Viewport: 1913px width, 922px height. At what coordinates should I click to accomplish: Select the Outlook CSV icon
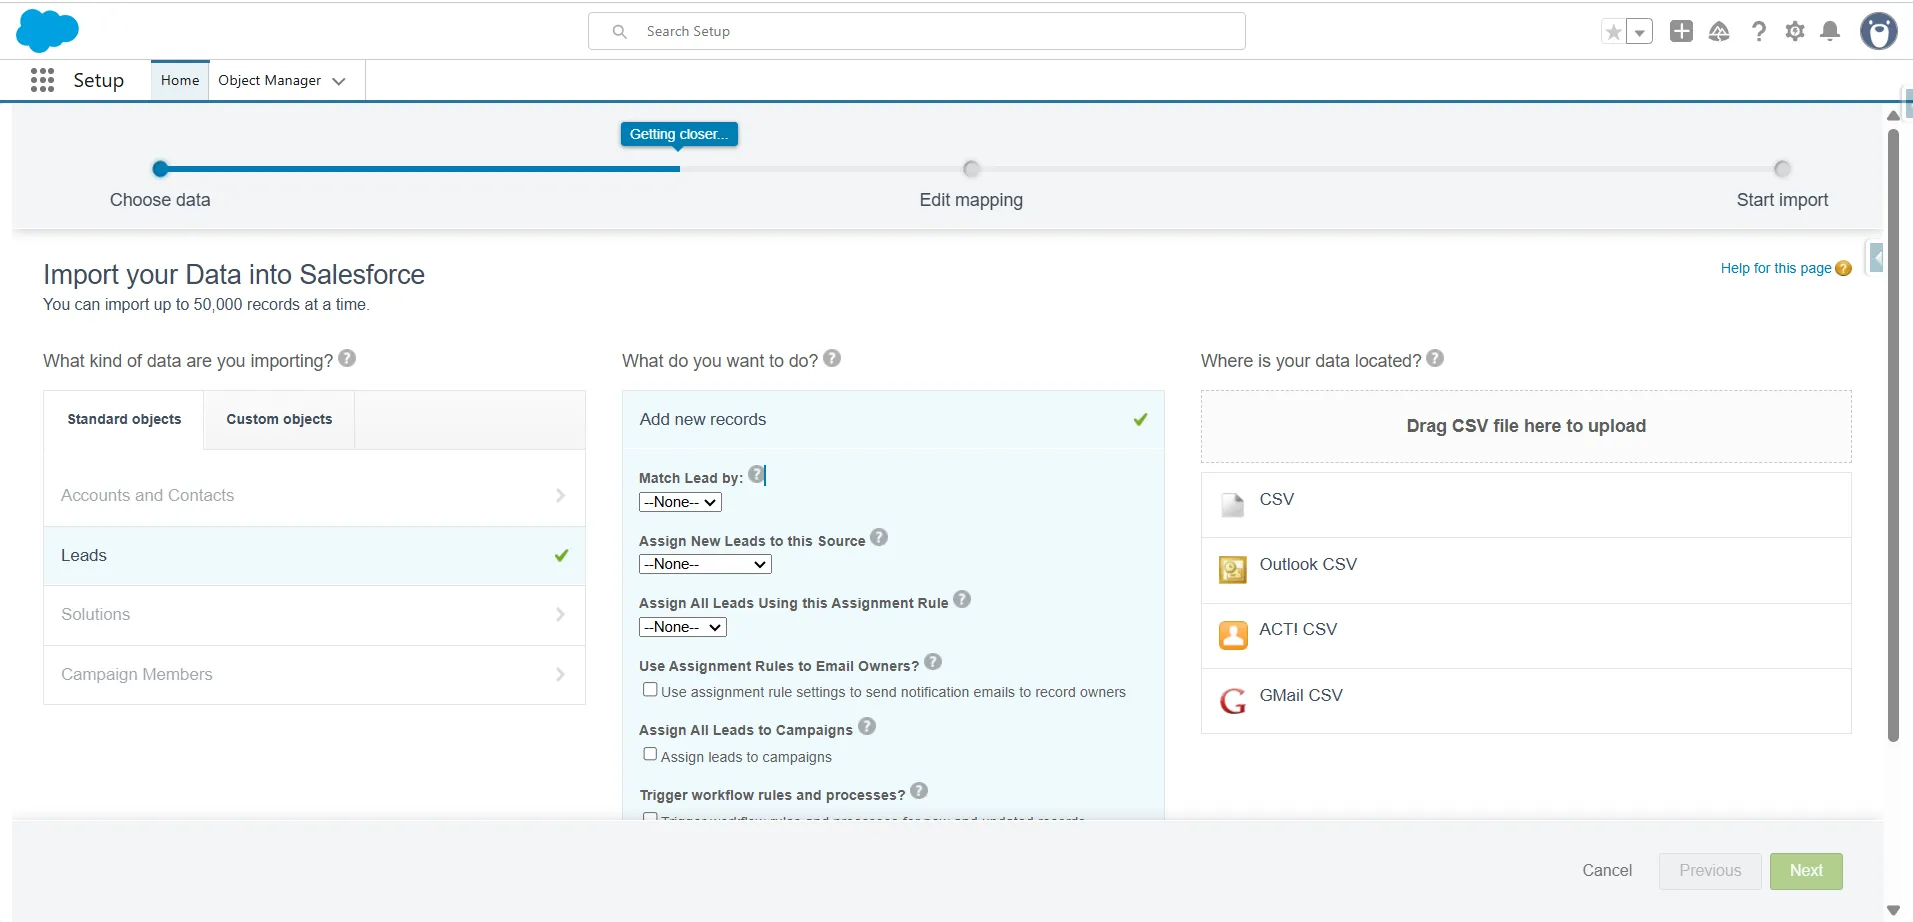coord(1233,570)
